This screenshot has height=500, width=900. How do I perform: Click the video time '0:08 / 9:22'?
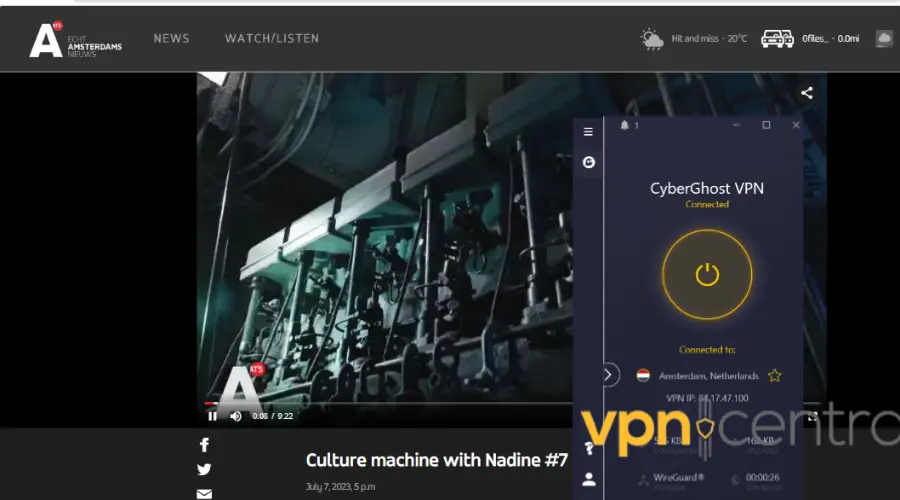pos(273,416)
